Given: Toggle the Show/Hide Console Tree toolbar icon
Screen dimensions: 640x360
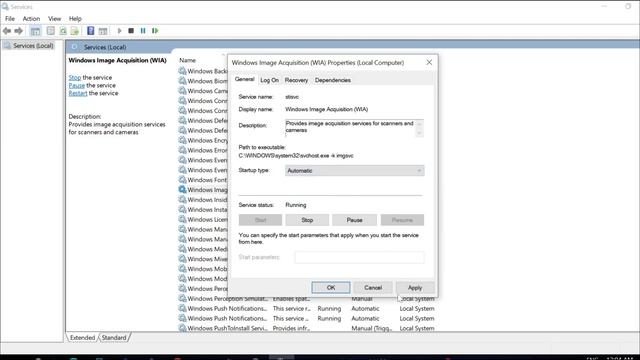Looking at the screenshot, I should click(x=36, y=31).
